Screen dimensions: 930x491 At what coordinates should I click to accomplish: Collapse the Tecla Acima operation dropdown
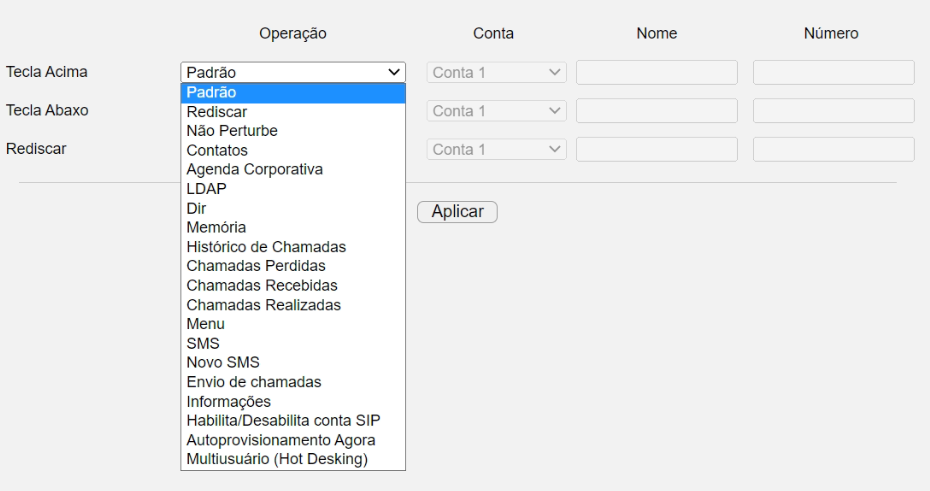293,72
